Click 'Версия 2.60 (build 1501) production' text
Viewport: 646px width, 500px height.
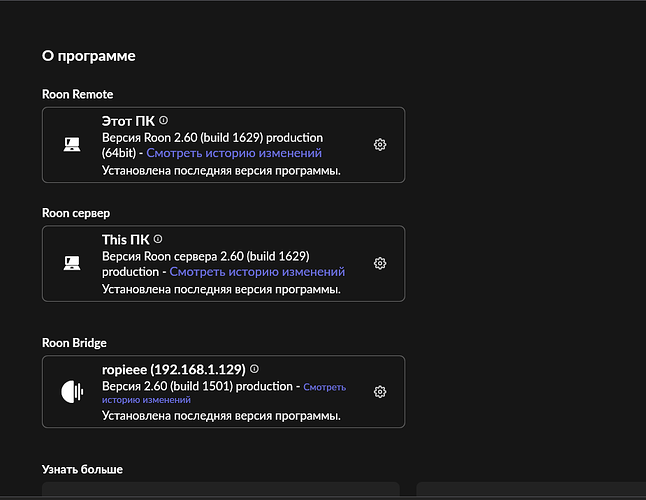coord(197,386)
